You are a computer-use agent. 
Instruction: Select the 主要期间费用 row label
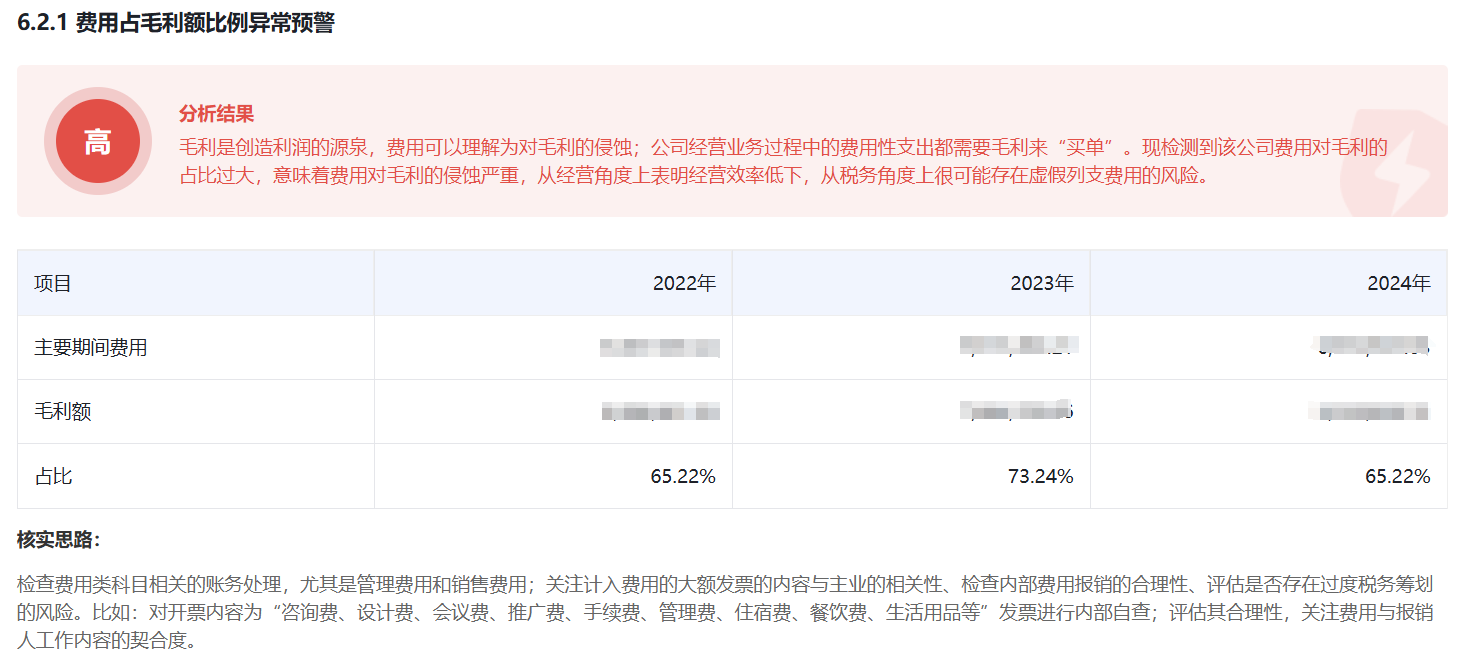click(91, 347)
